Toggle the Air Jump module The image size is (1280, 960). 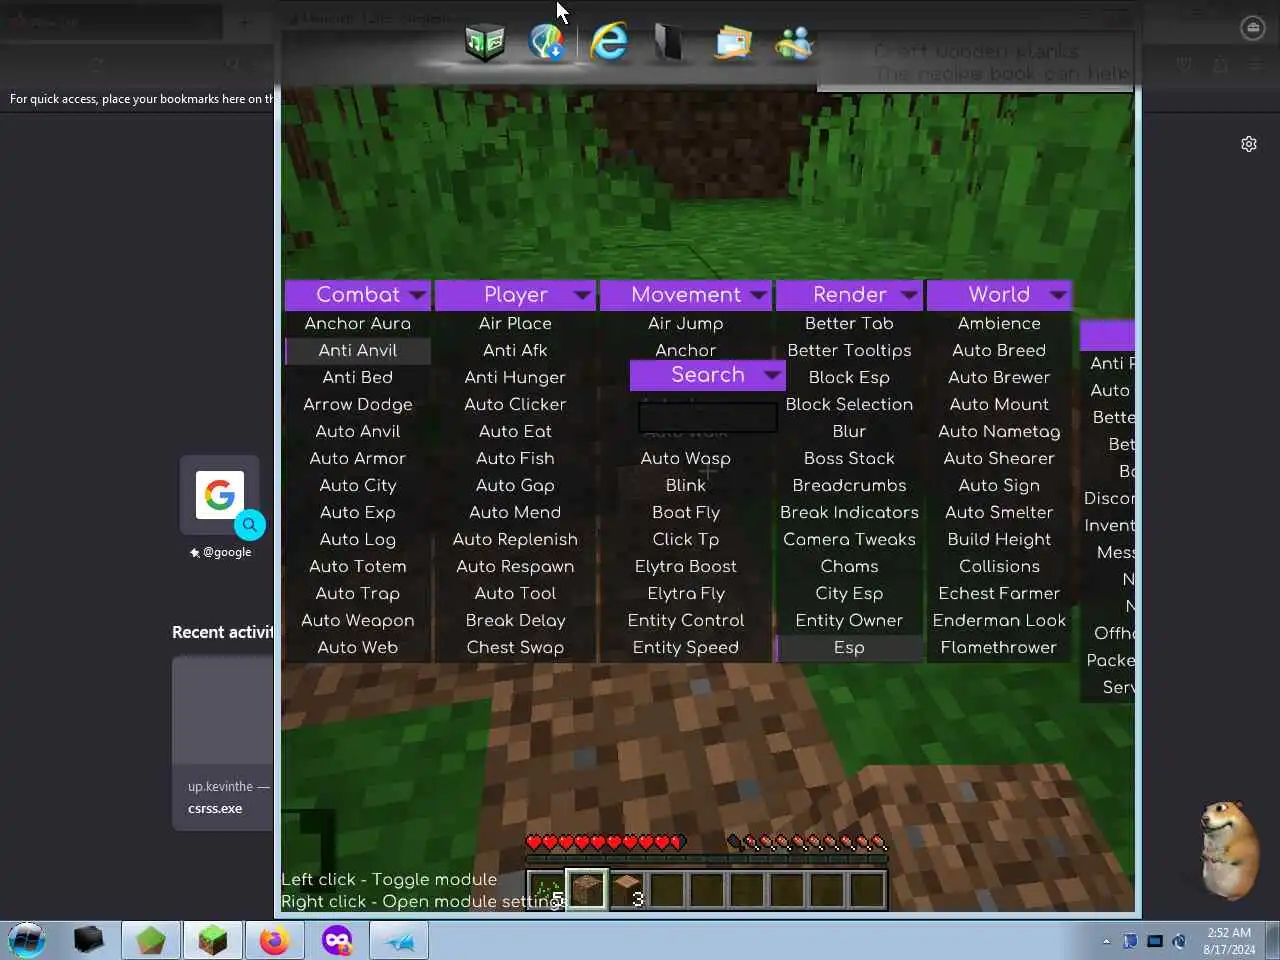click(x=686, y=323)
